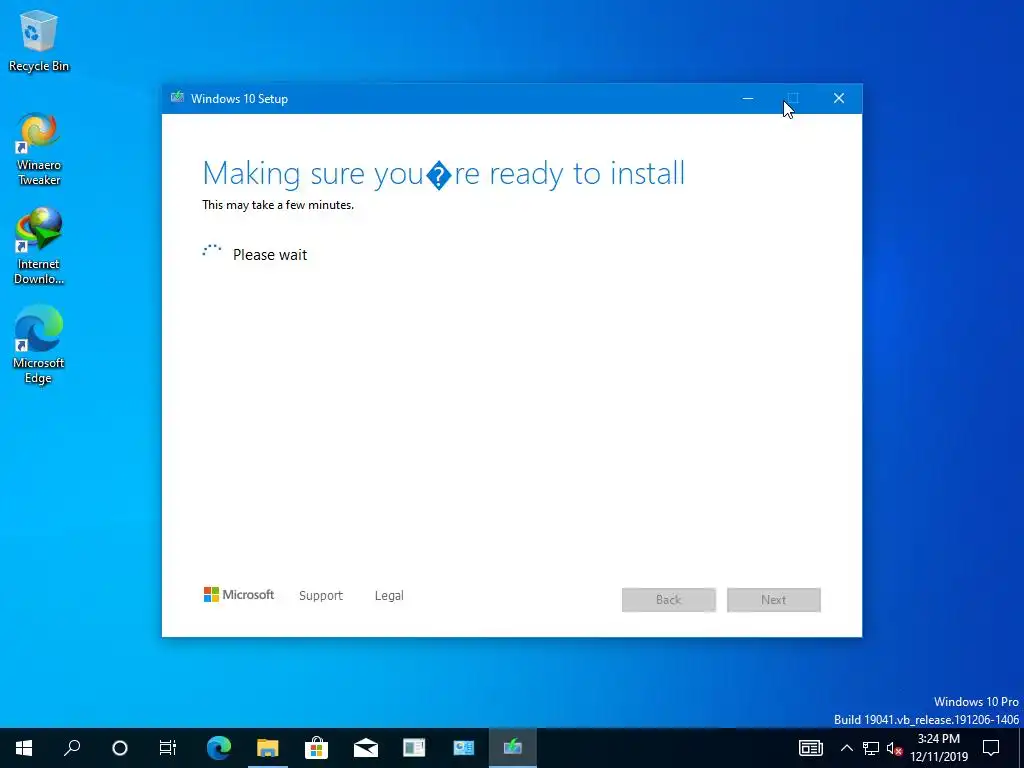Open the Windows Start menu
This screenshot has width=1024, height=768.
[24, 748]
